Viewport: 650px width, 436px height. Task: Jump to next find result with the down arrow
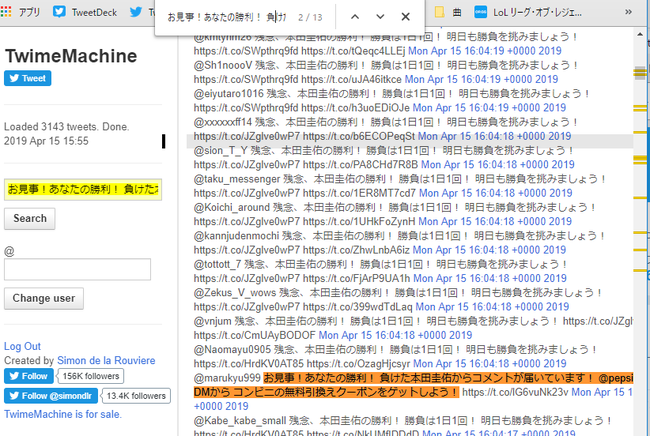pos(380,17)
